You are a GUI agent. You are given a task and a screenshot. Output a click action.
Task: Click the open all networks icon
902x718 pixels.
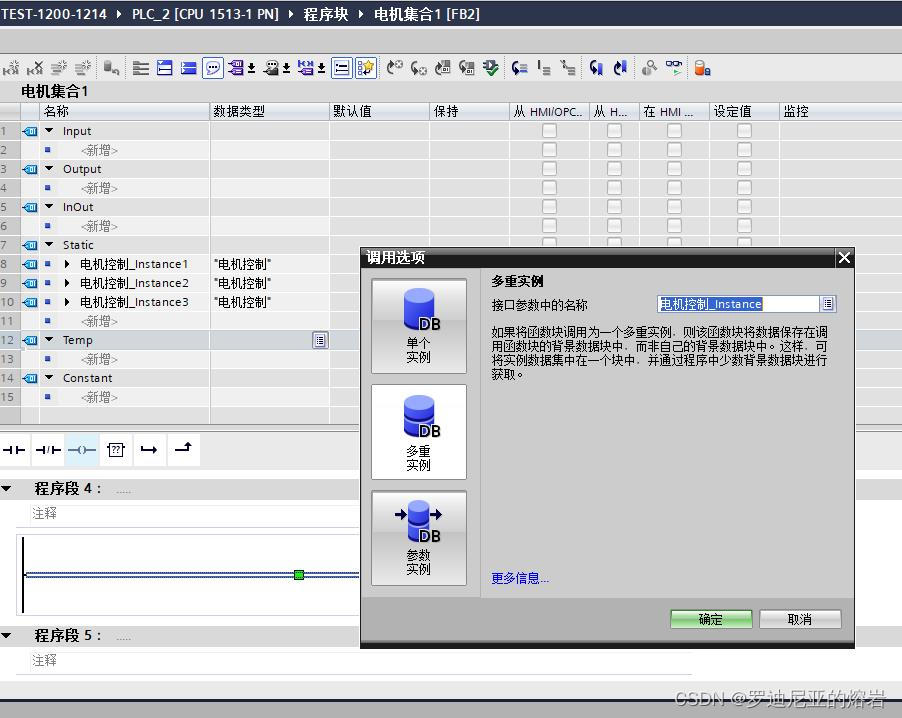pos(165,68)
